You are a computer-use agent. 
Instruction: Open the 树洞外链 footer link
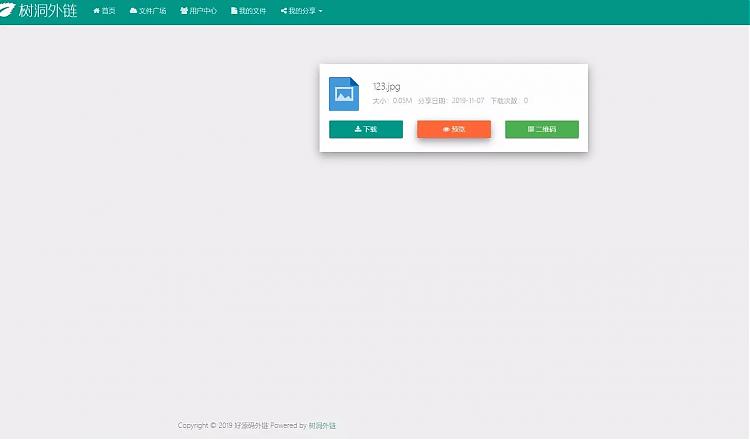(x=322, y=425)
